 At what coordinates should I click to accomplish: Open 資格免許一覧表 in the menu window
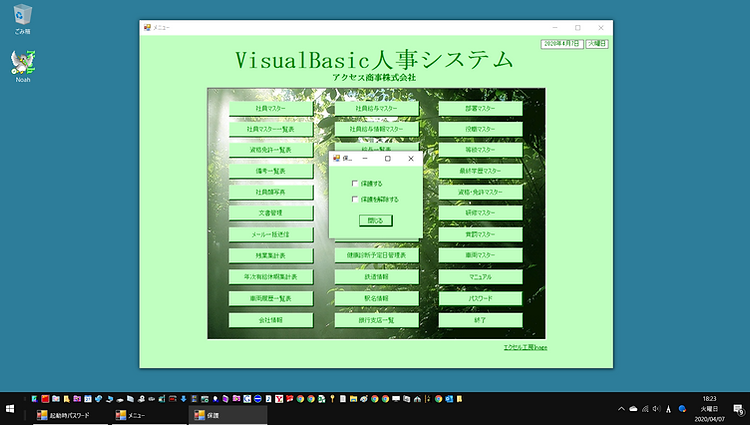(x=271, y=150)
